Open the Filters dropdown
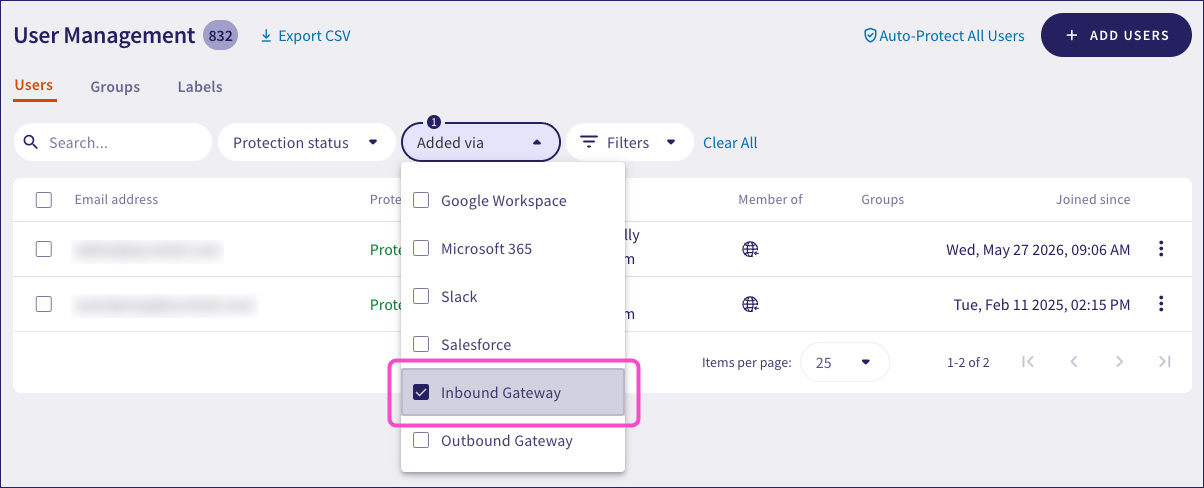The width and height of the screenshot is (1204, 488). [630, 142]
